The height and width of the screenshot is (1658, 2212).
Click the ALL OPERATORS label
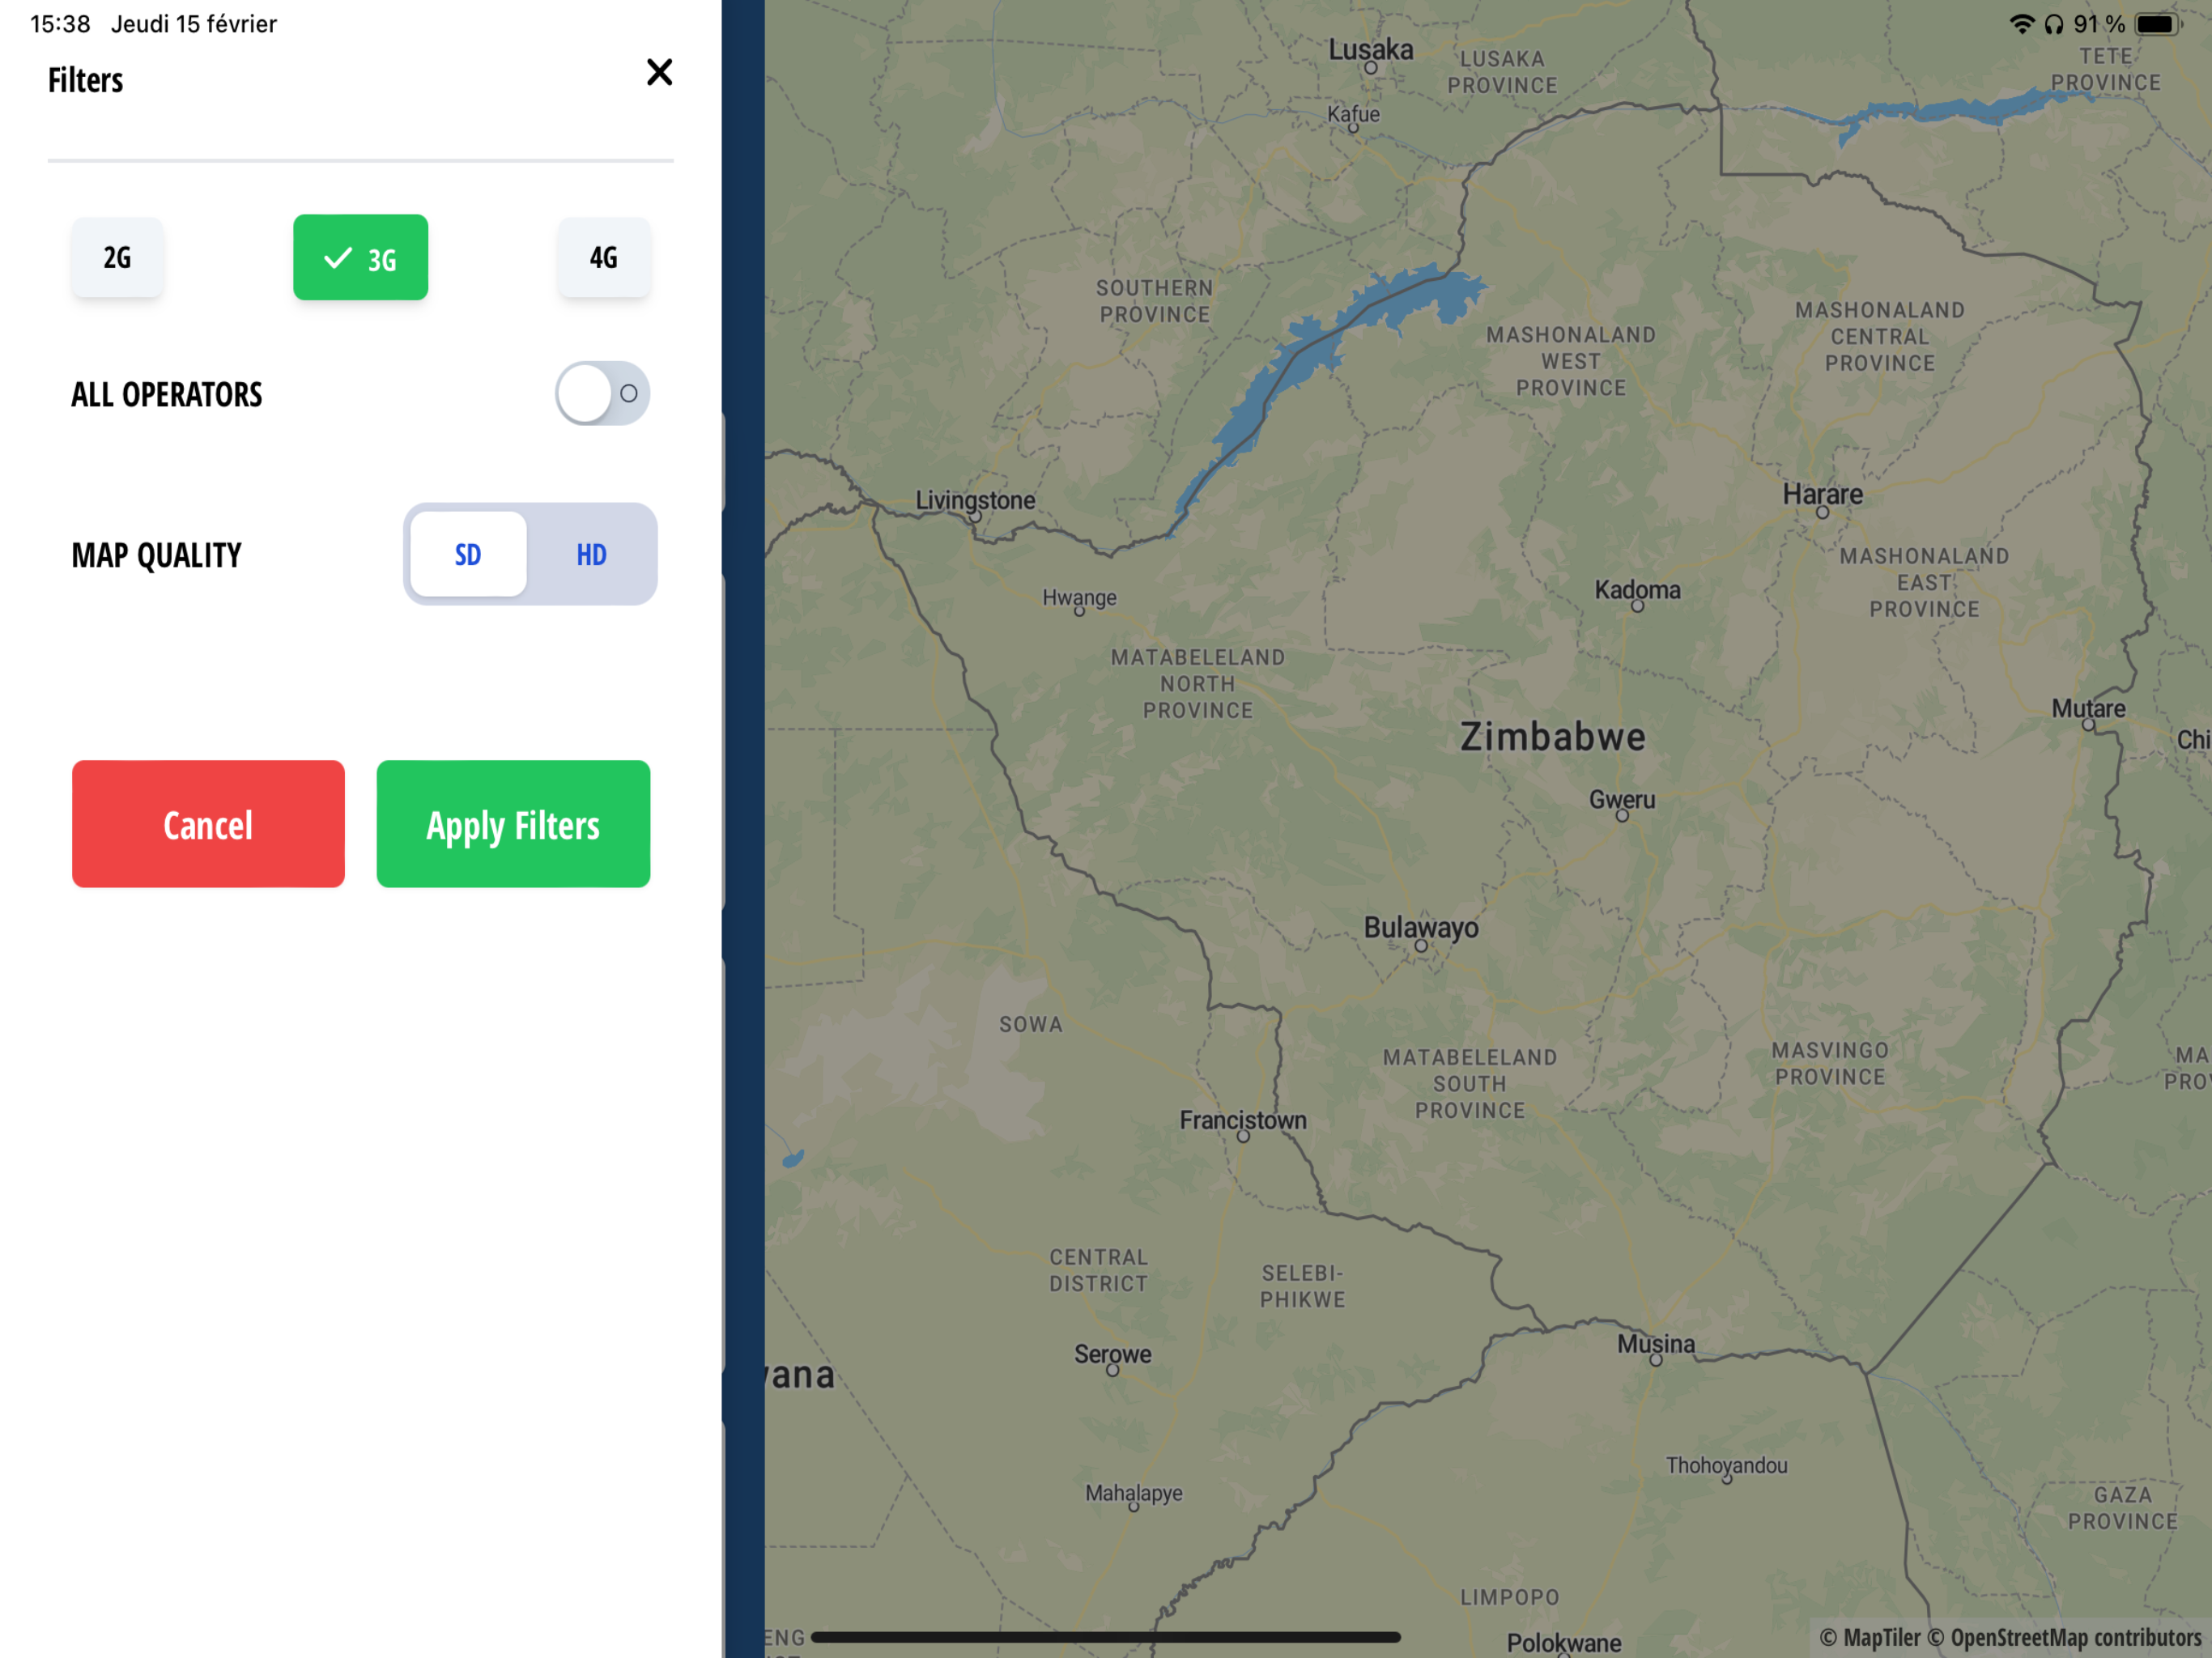coord(166,394)
